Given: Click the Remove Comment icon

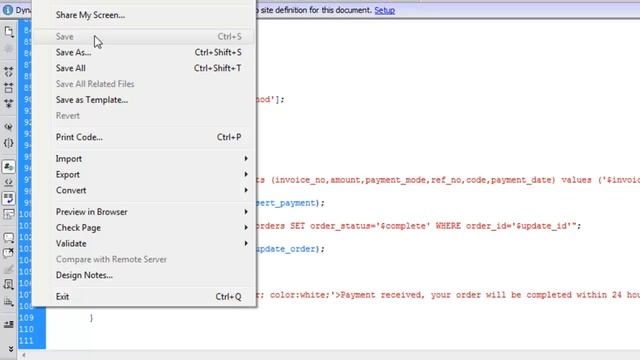Looking at the screenshot, I should [x=9, y=253].
